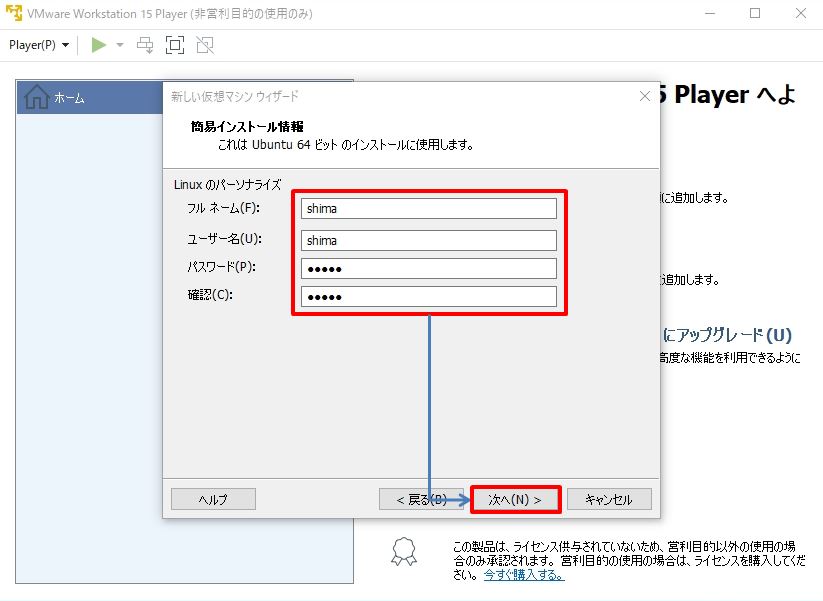This screenshot has width=823, height=601.
Task: Click the full name input field
Action: [428, 208]
